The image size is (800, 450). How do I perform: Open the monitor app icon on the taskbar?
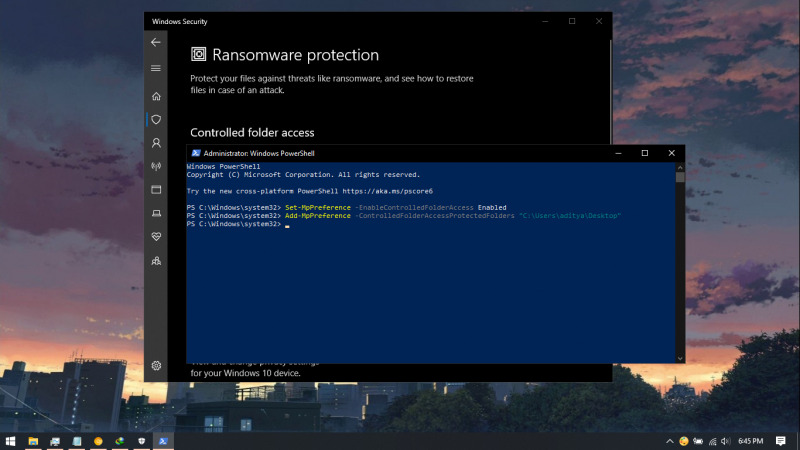pyautogui.click(x=55, y=441)
